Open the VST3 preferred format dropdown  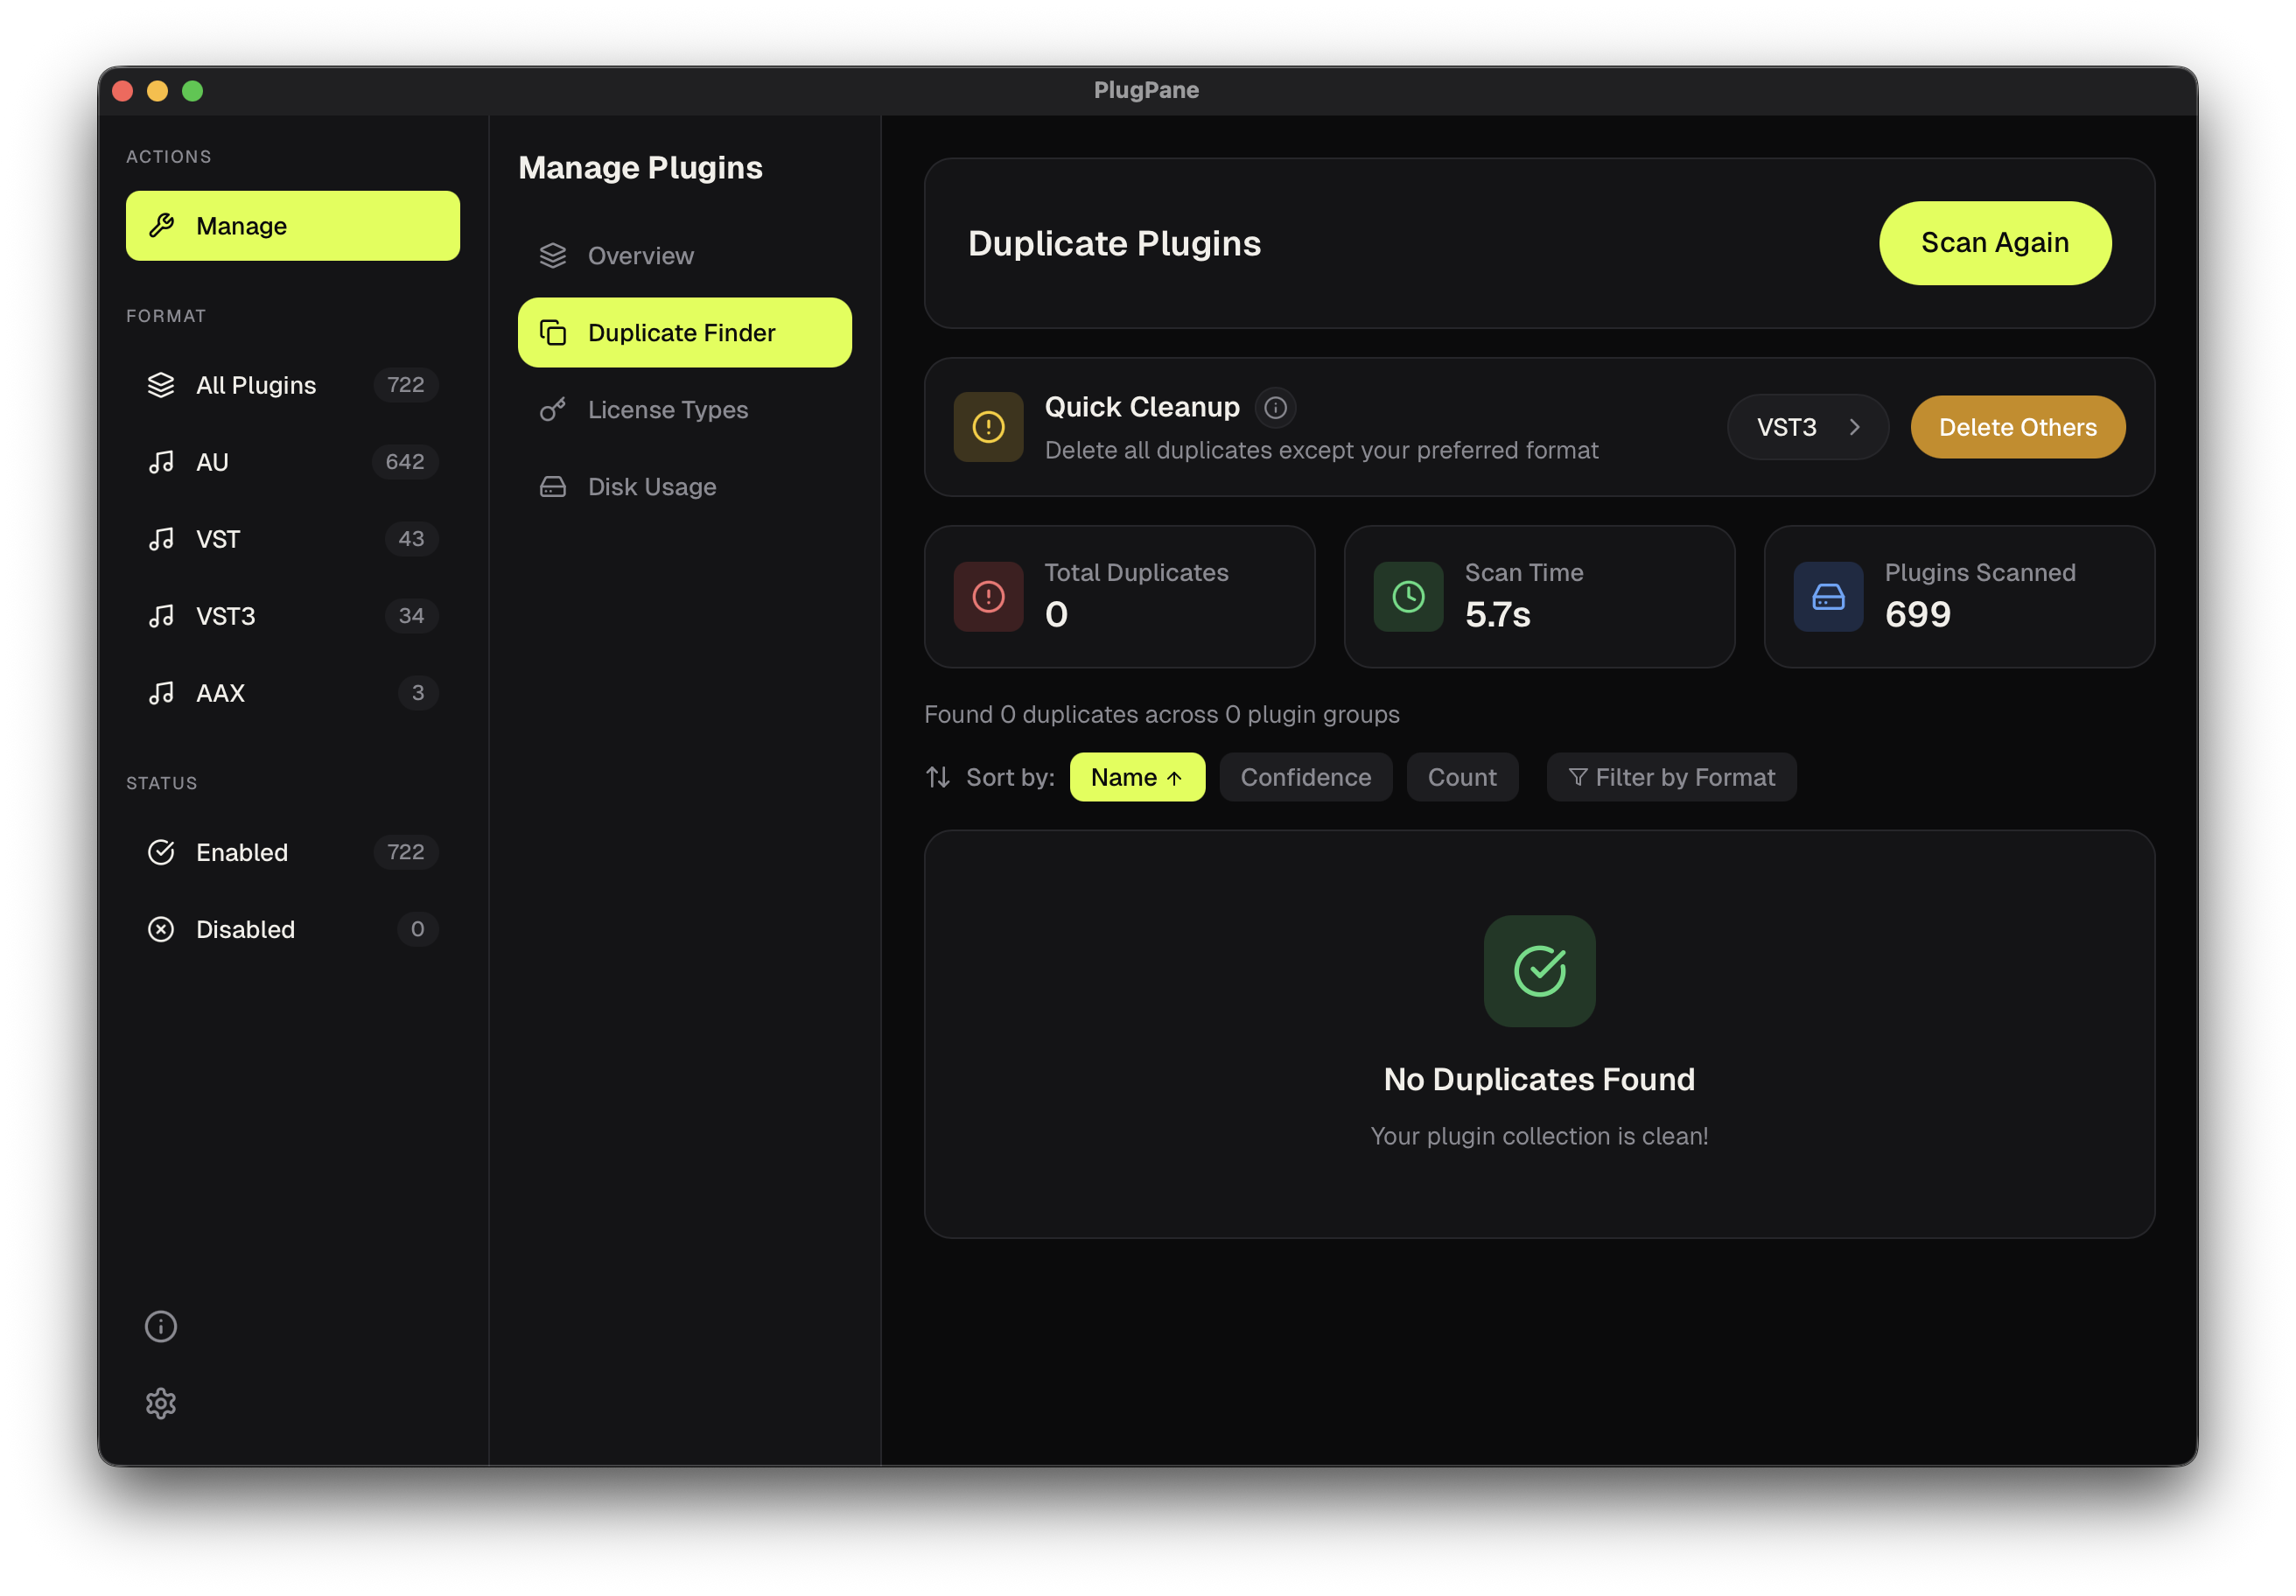coord(1808,427)
